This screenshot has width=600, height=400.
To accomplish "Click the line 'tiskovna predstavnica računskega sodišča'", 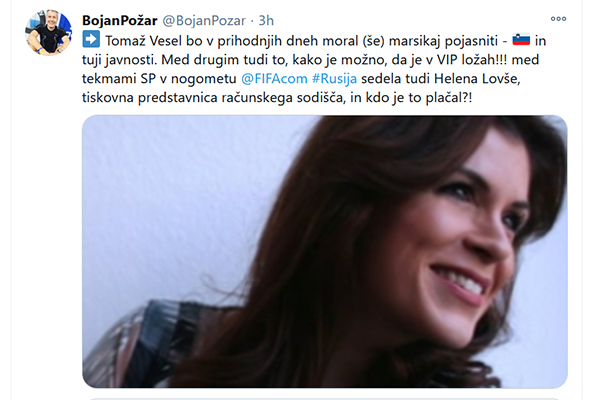I will 214,98.
